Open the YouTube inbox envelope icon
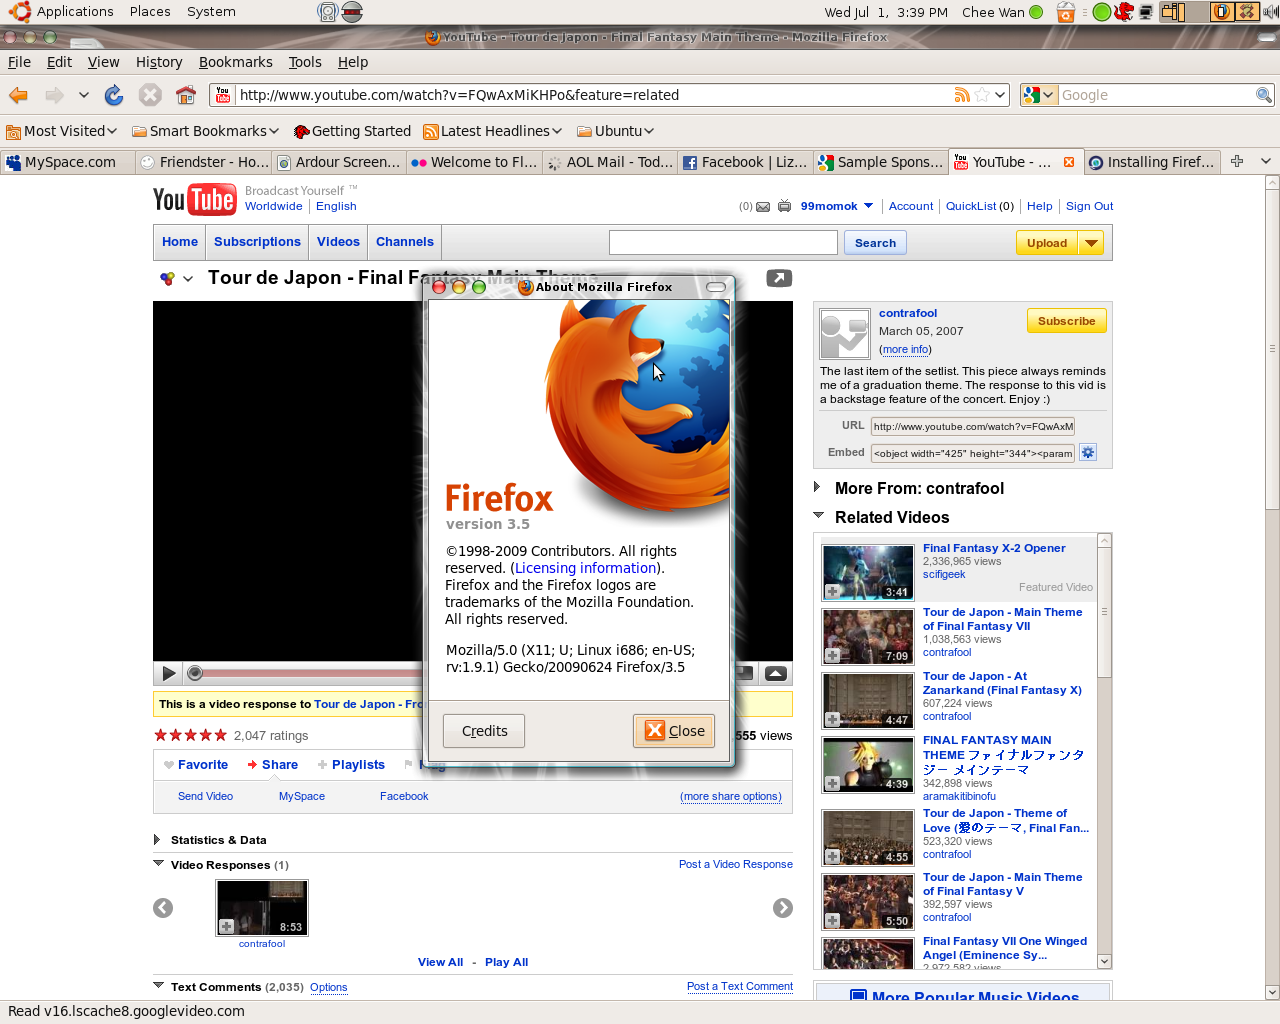Image resolution: width=1280 pixels, height=1024 pixels. point(763,207)
